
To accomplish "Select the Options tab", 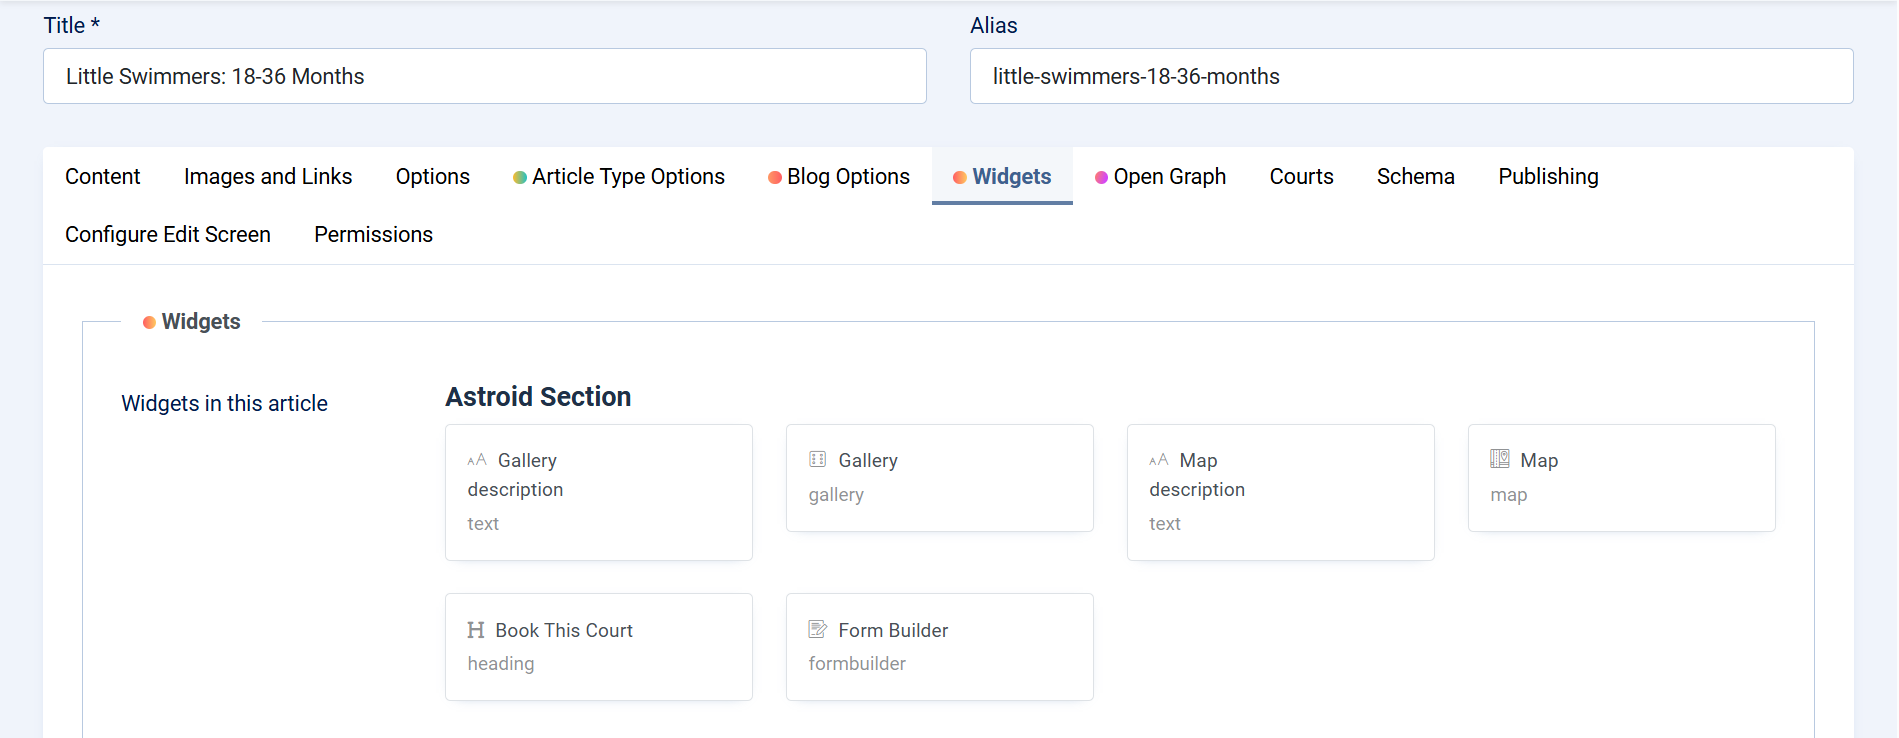I will [433, 176].
